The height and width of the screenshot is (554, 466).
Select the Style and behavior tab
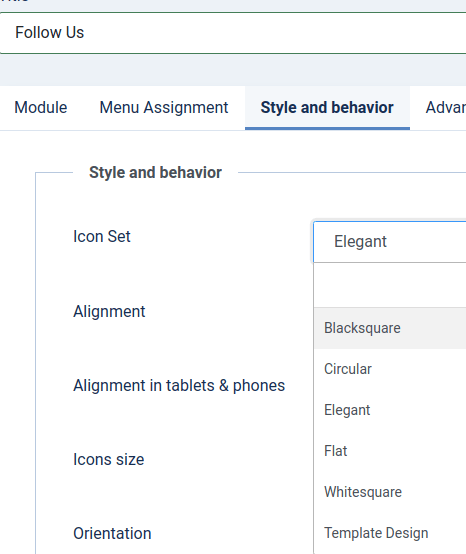click(x=327, y=108)
